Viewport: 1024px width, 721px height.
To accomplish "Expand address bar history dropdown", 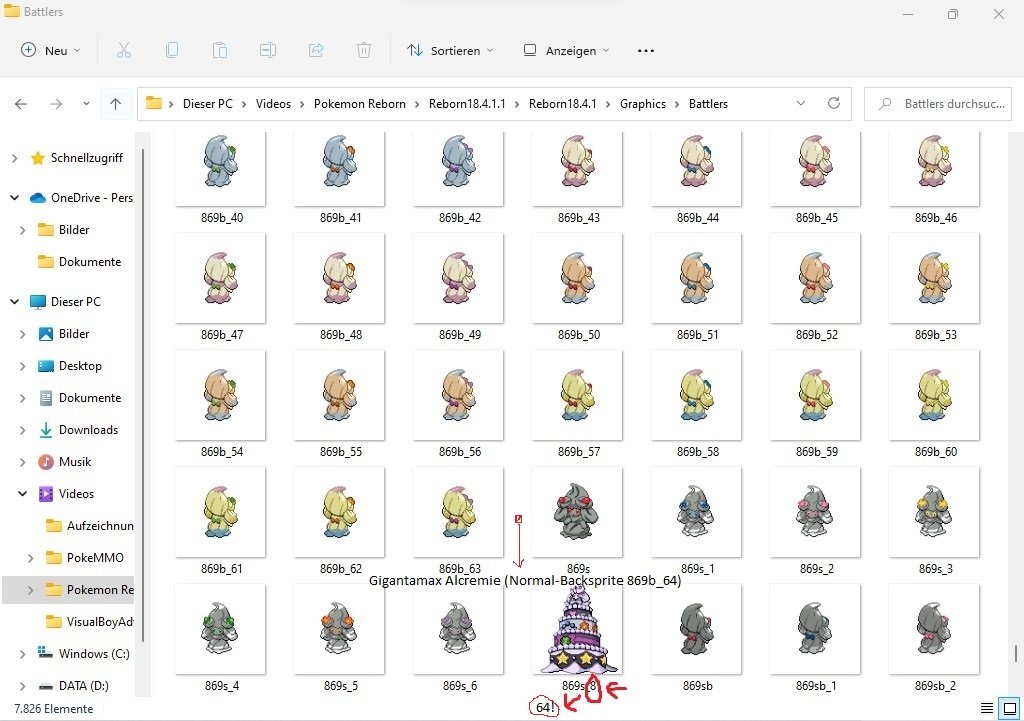I will (801, 103).
